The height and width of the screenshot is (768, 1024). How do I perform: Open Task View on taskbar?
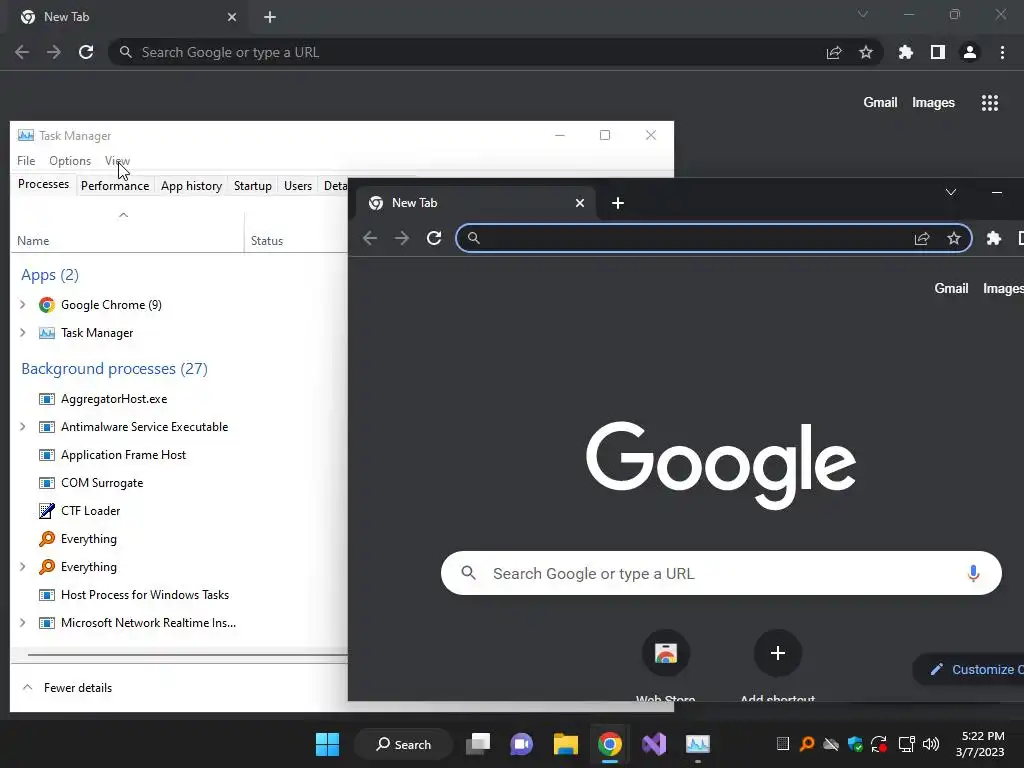[x=478, y=744]
